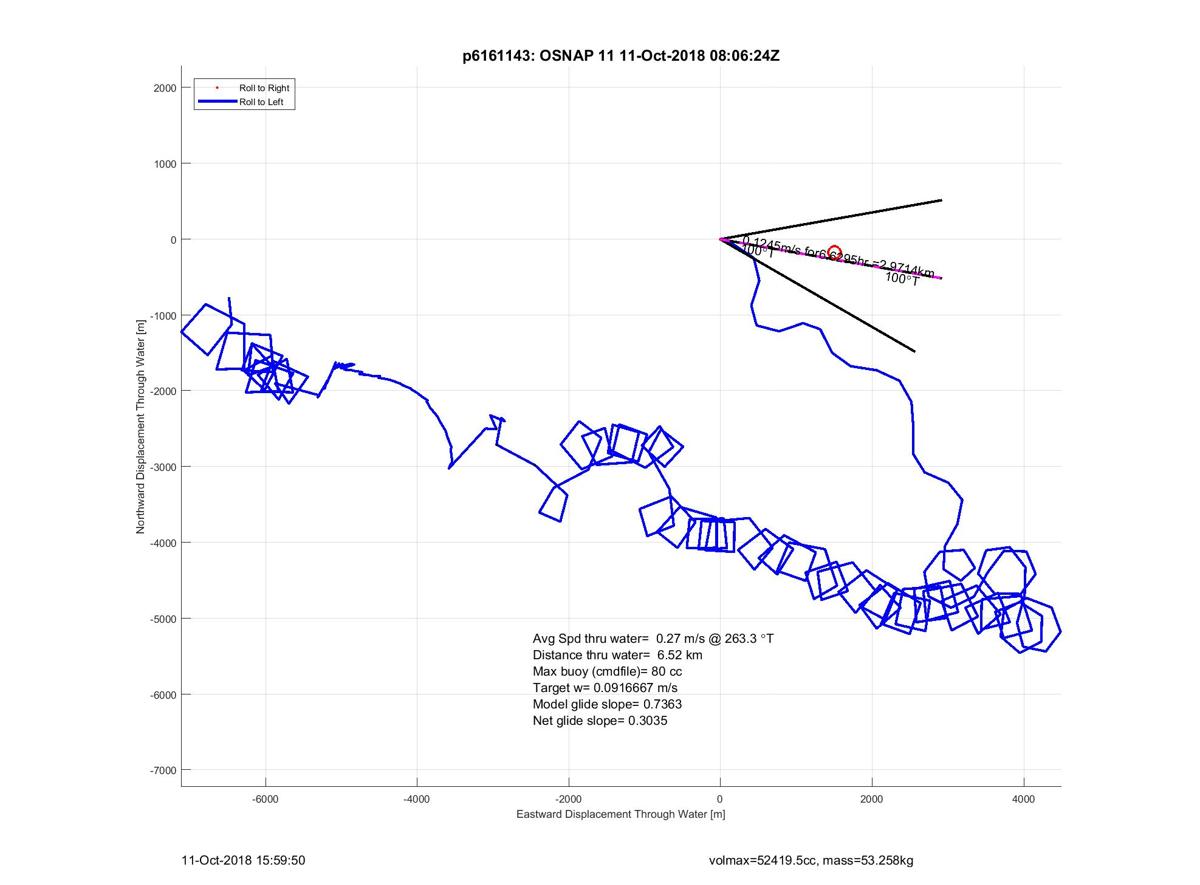1200x885 pixels.
Task: Click 'Max buoy (cmdfile)= 80 cc' text
Action: tap(607, 672)
